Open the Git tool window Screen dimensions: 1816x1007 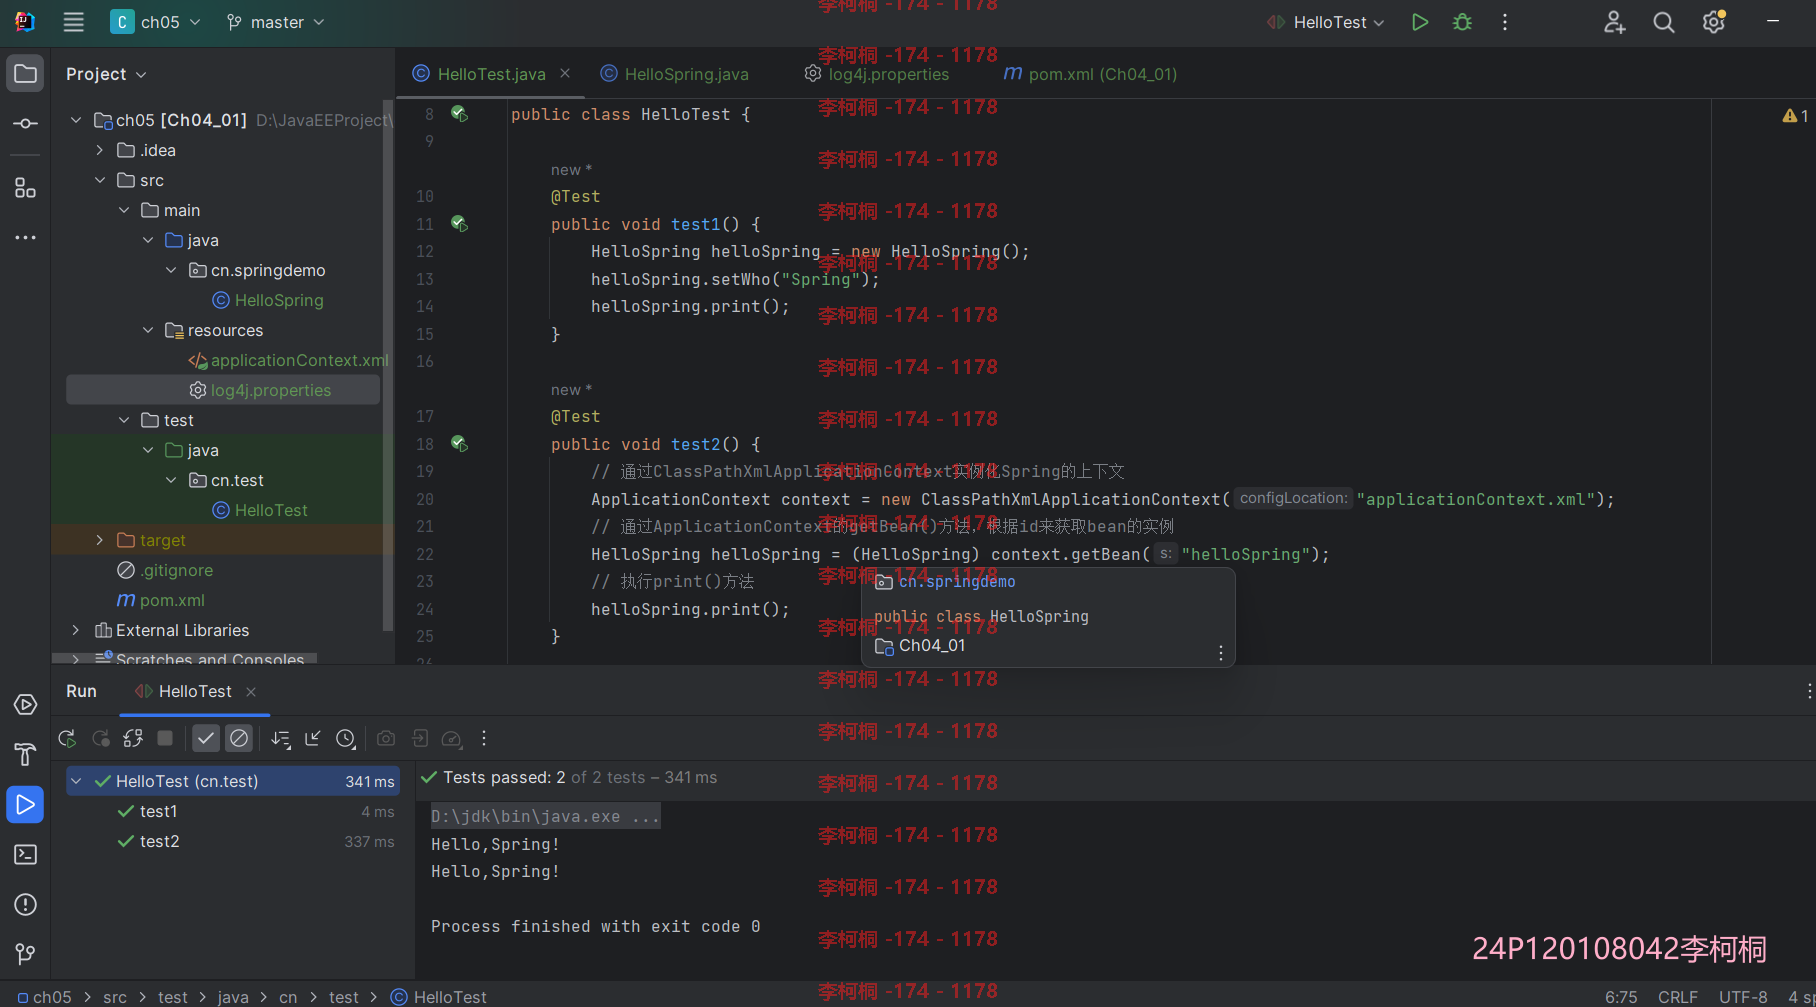[x=25, y=954]
